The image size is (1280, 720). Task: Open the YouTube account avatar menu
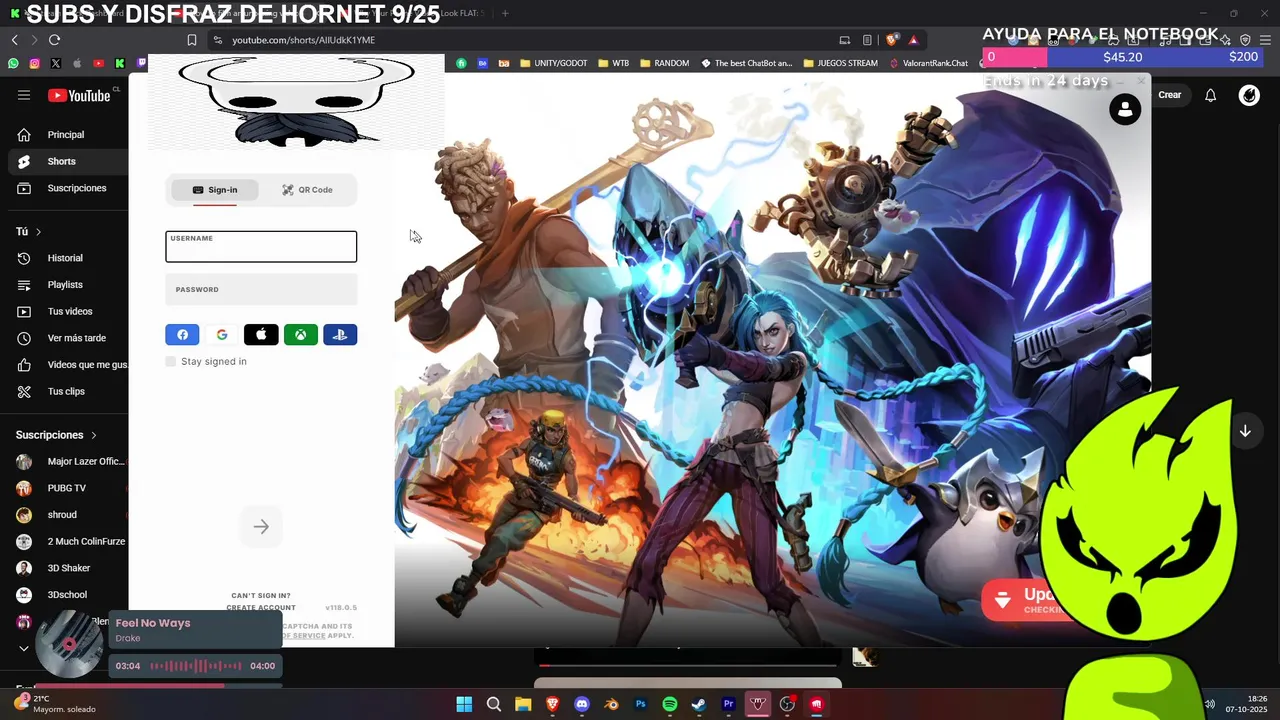tap(1249, 95)
